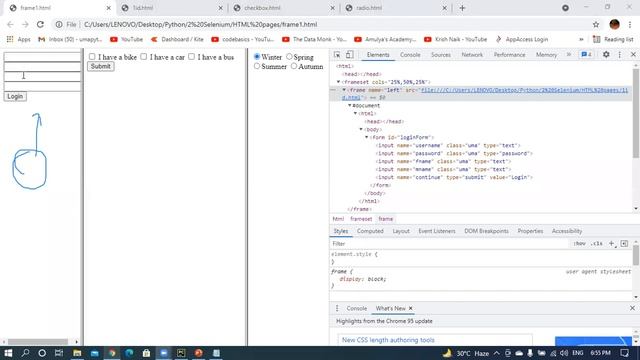Collapse the nested html node under #document
Viewport: 640px width, 360px height.
[356, 113]
